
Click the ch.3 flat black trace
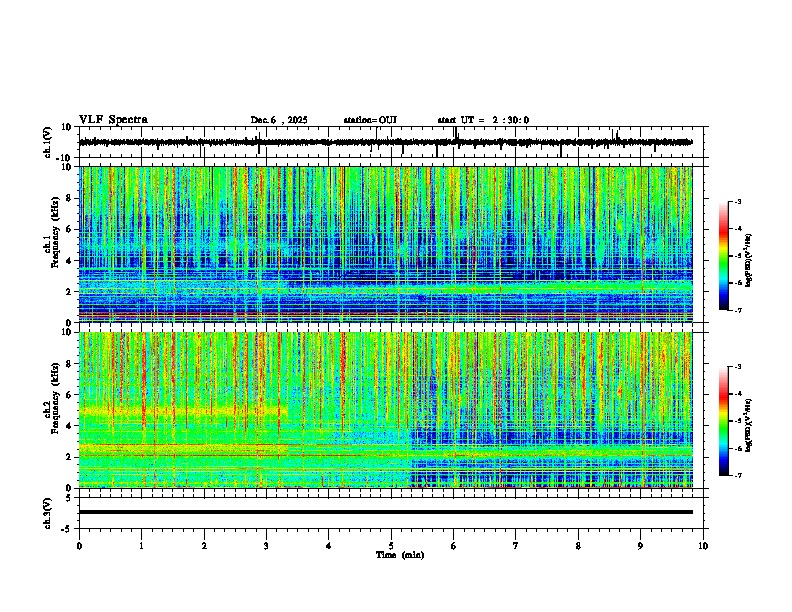385,512
